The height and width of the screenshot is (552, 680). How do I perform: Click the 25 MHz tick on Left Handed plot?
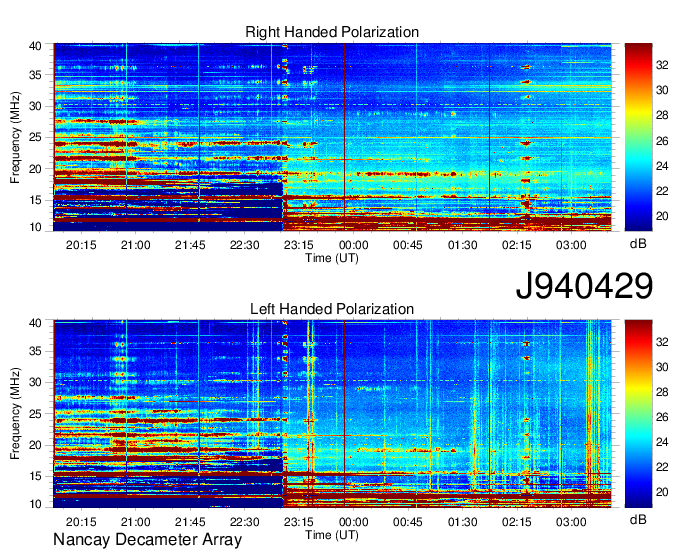[35, 414]
